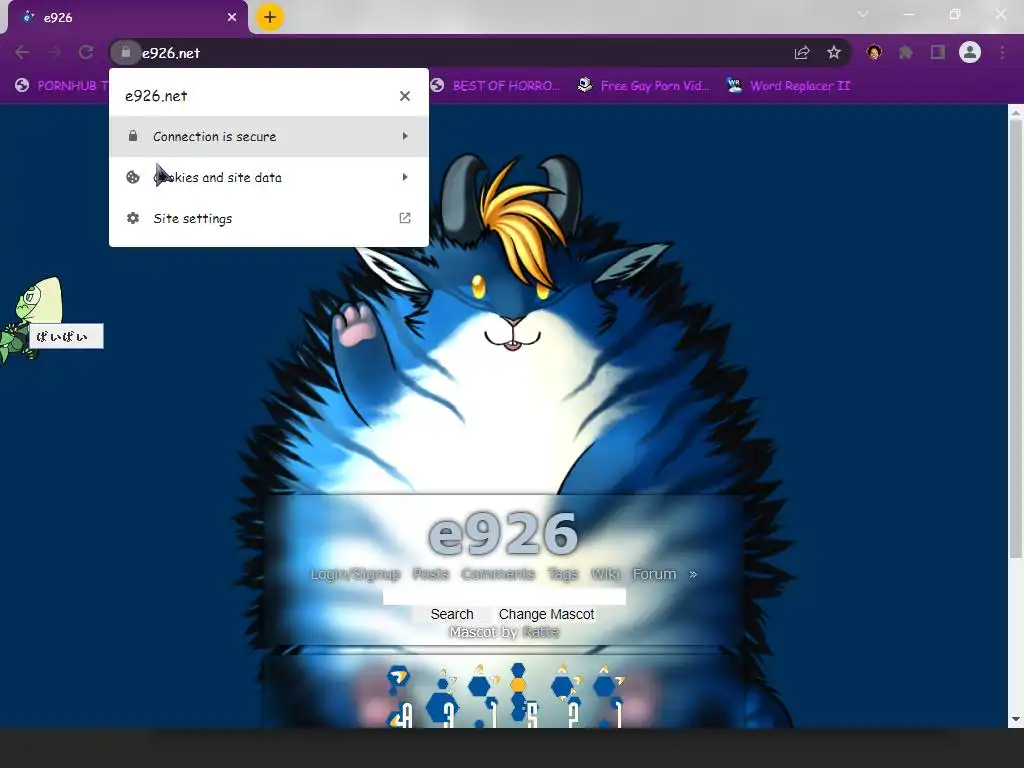Image resolution: width=1024 pixels, height=768 pixels.
Task: Go to the Posts page link
Action: 431,574
